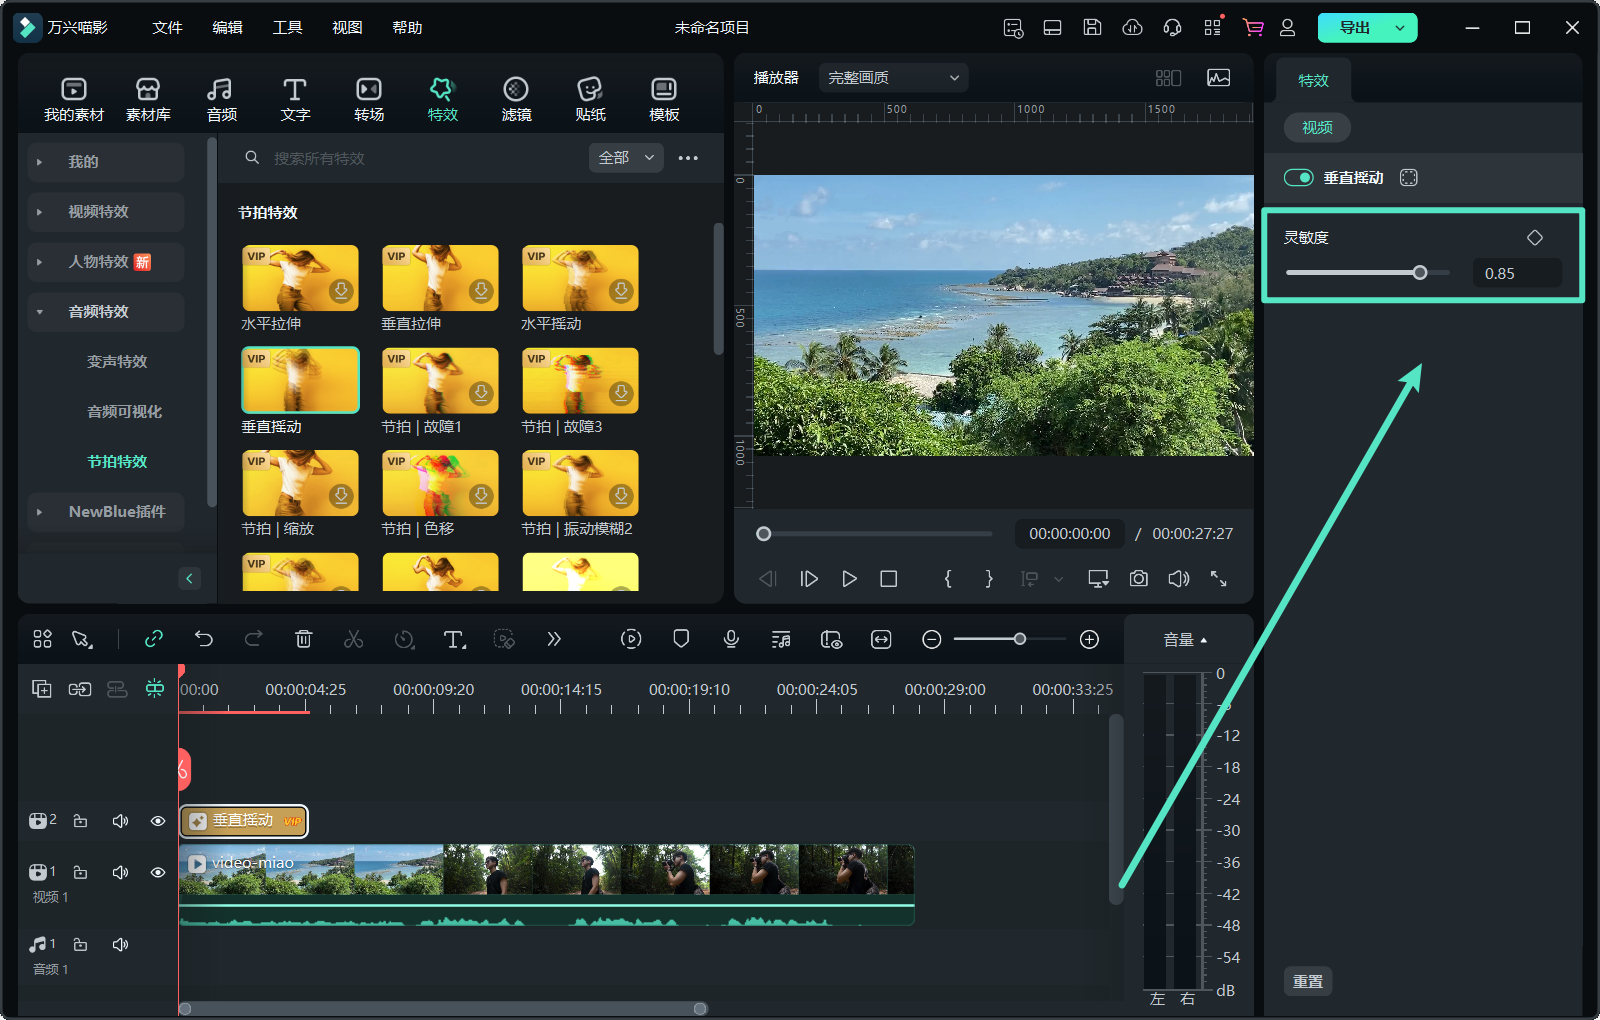Image resolution: width=1600 pixels, height=1020 pixels.
Task: Take a snapshot with the camera icon
Action: tap(1138, 579)
